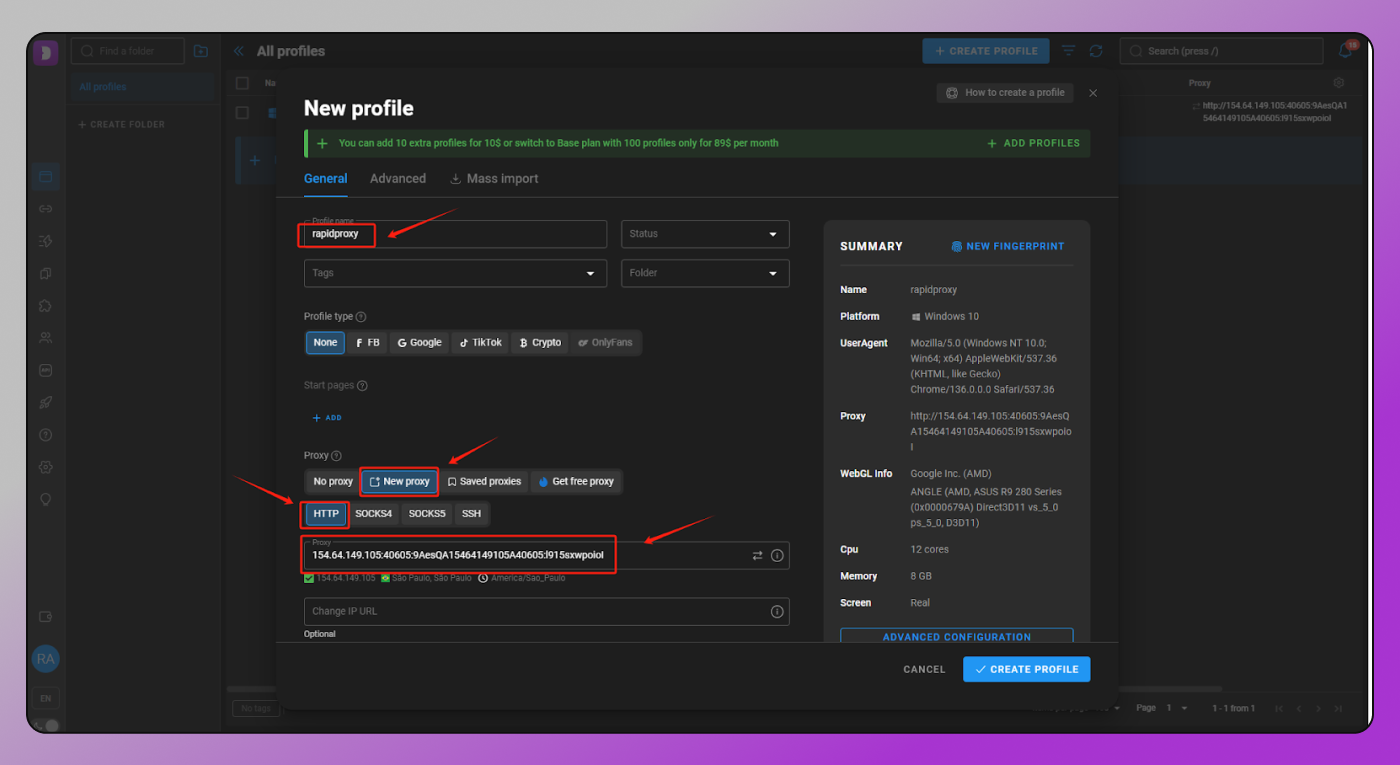The image size is (1400, 765).
Task: Click Advanced Configuration button
Action: [x=957, y=636]
